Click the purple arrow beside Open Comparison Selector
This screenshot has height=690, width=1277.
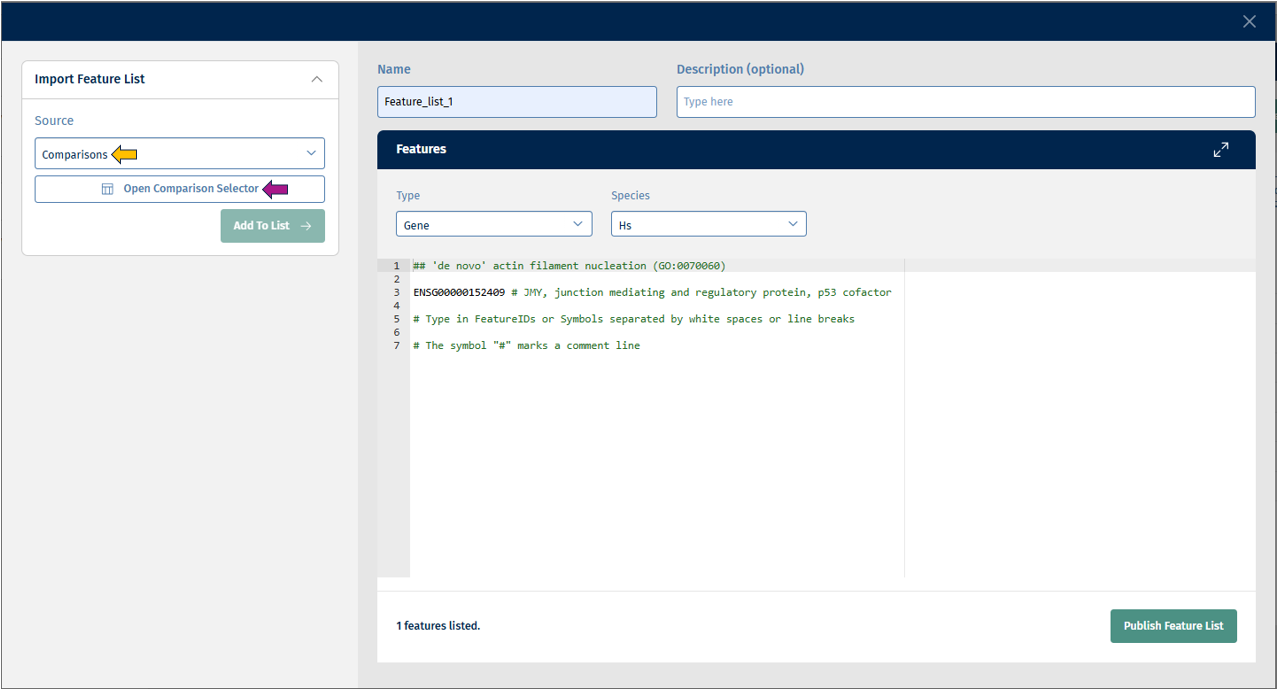pos(275,189)
